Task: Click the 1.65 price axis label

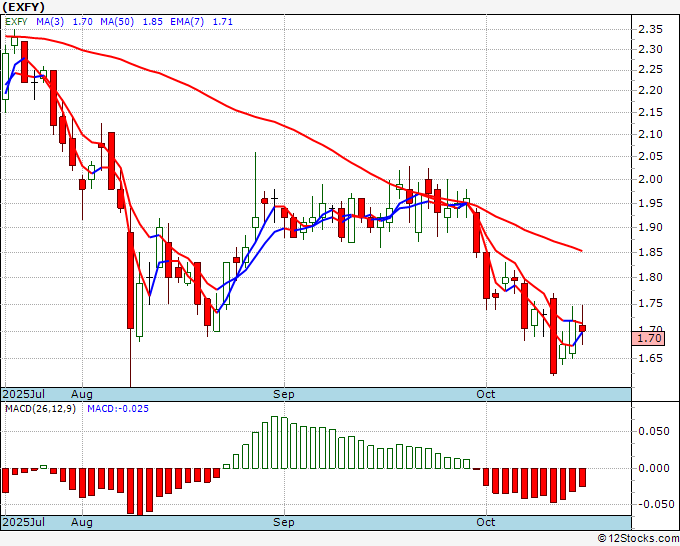Action: (x=650, y=358)
